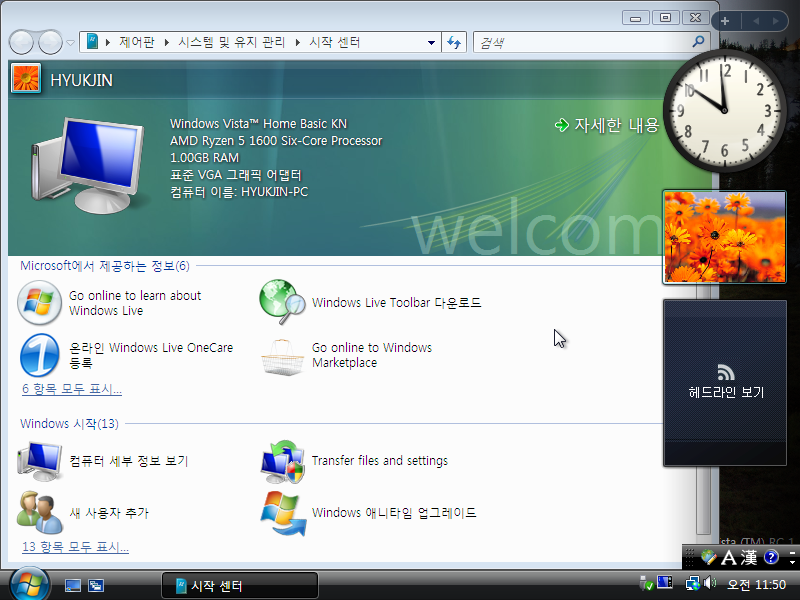Click the 헤드라인 보기 gadget text
800x600 pixels.
[x=726, y=392]
